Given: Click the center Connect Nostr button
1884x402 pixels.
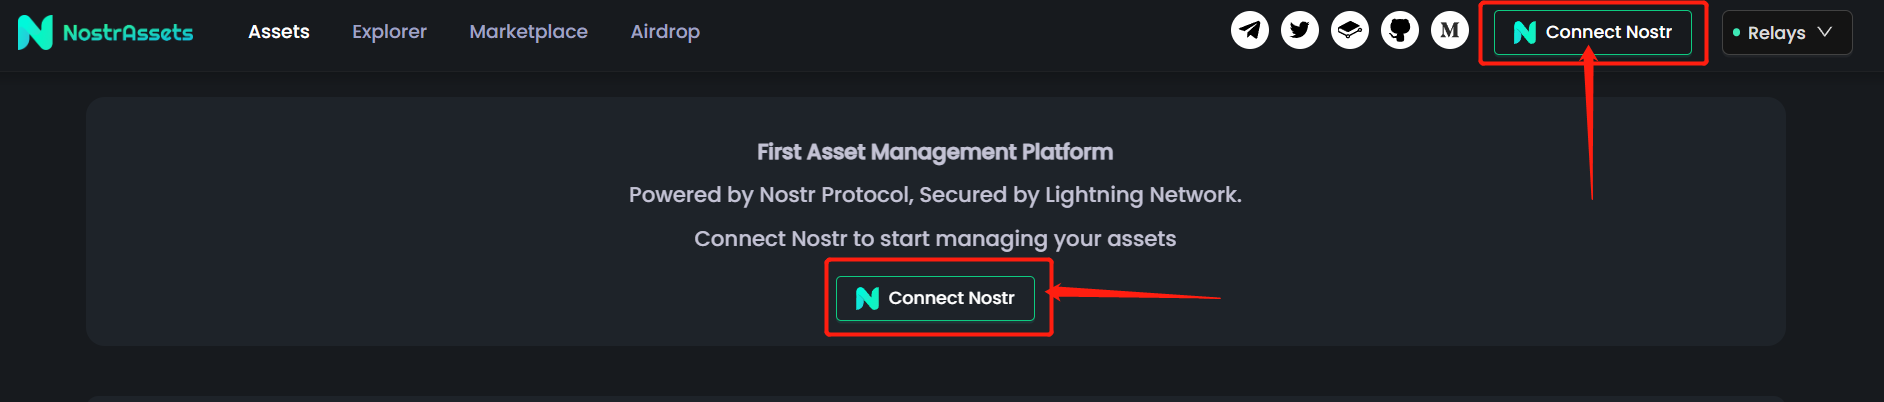Looking at the screenshot, I should coord(935,298).
